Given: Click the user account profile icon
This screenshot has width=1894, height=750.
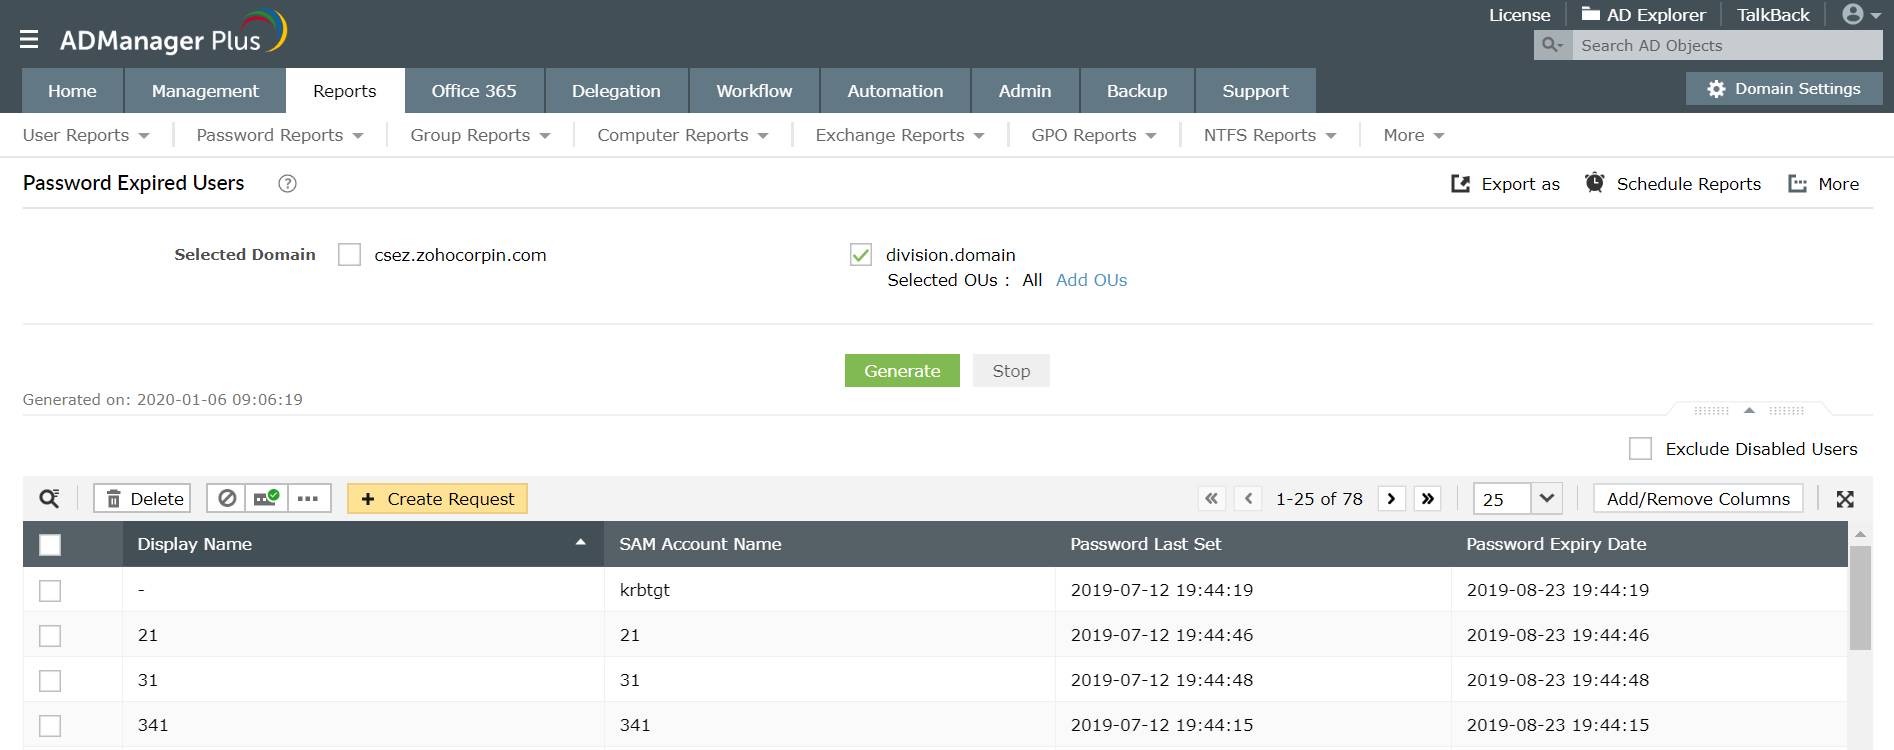Looking at the screenshot, I should pyautogui.click(x=1853, y=14).
